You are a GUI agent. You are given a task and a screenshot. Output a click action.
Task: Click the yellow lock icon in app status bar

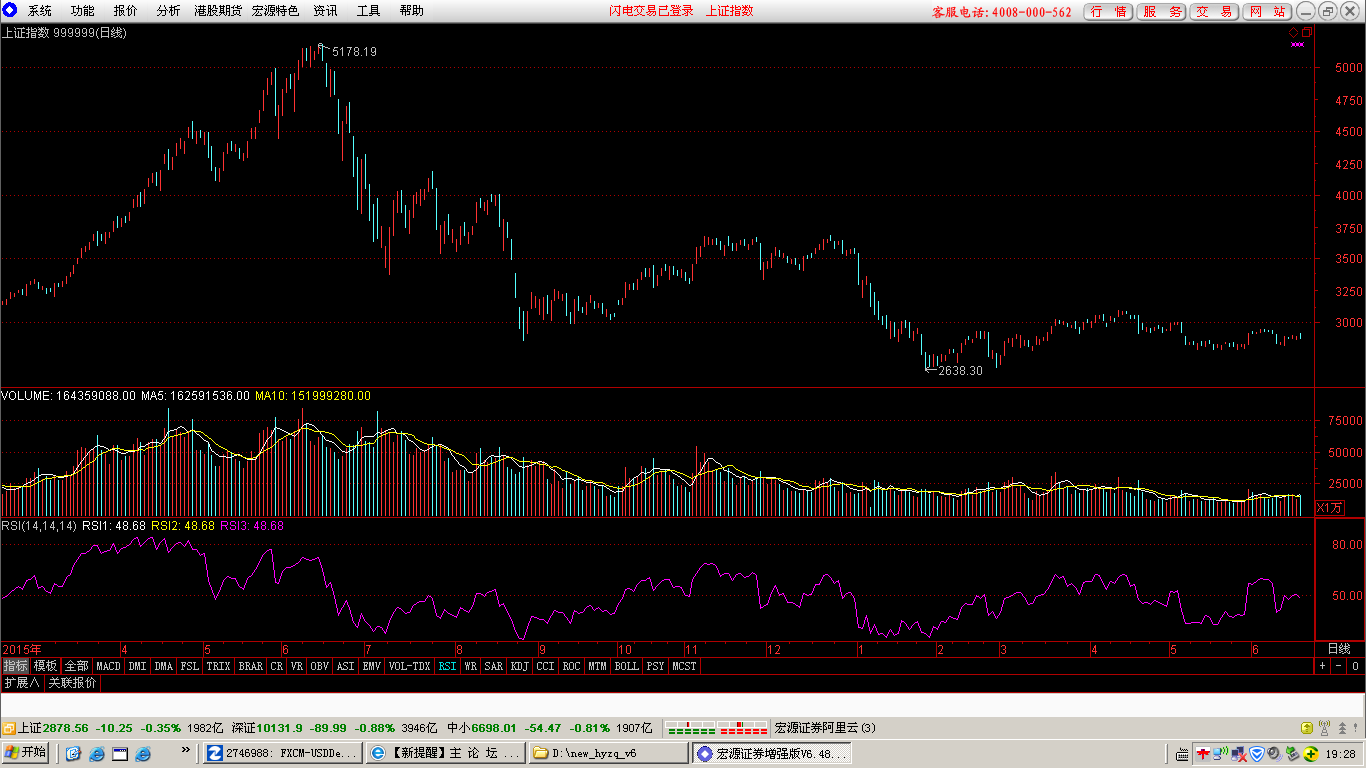click(x=1306, y=728)
